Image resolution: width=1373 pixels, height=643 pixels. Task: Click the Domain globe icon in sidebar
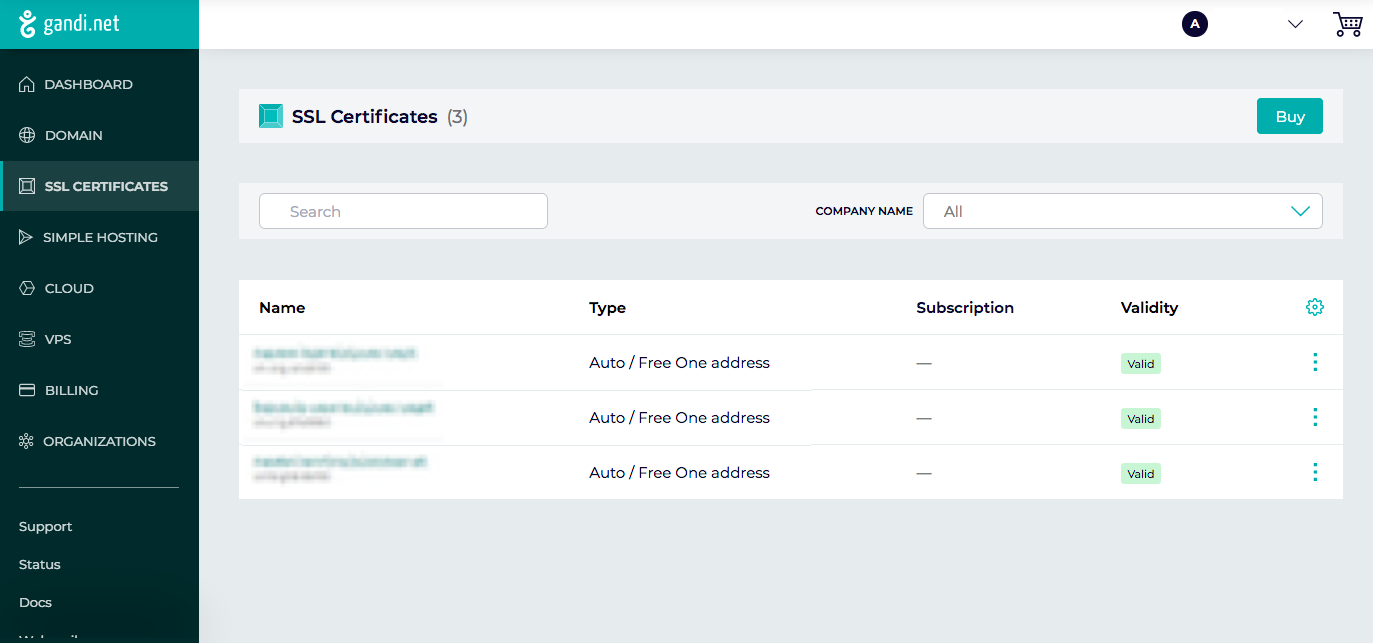click(27, 136)
